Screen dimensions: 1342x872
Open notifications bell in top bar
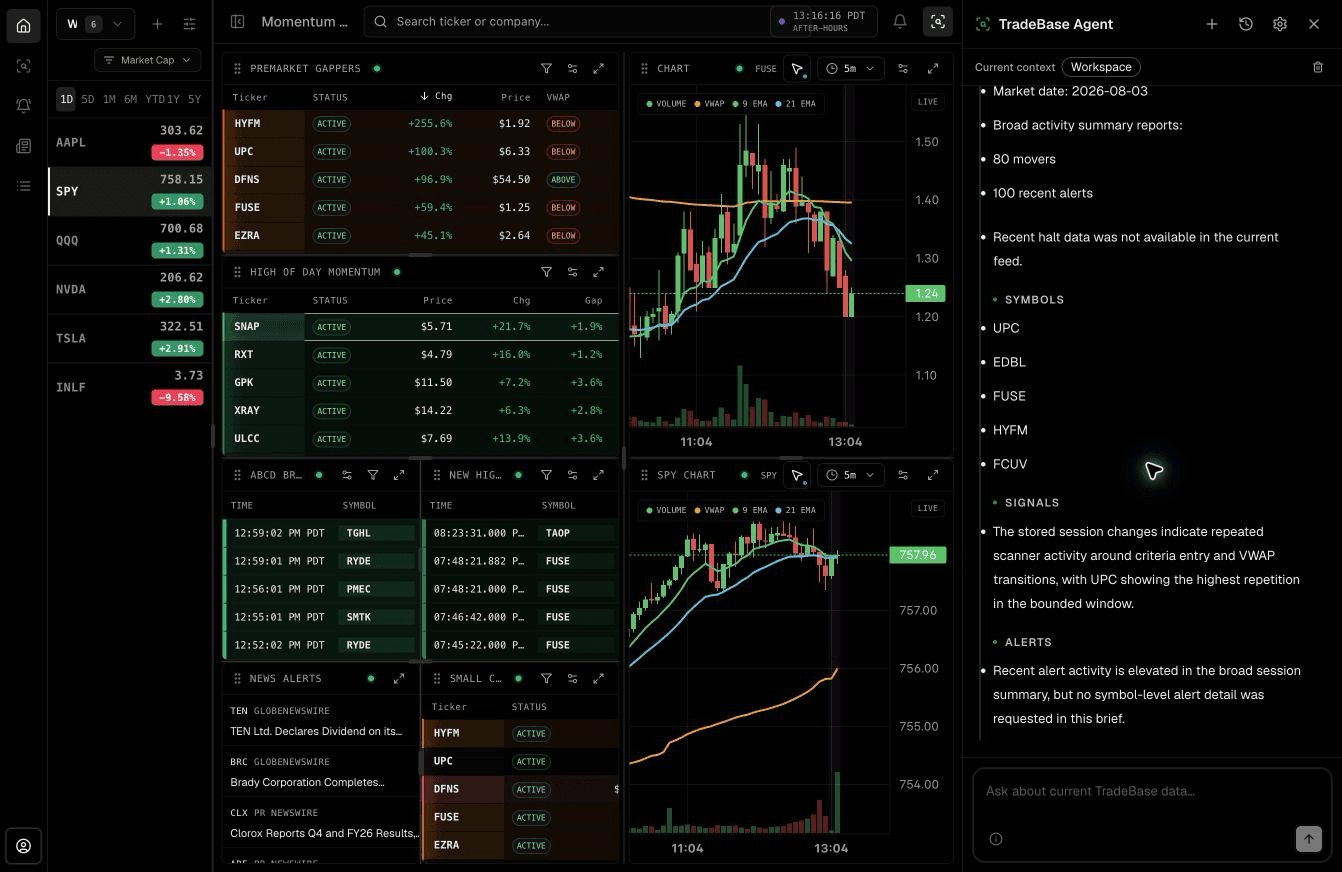(x=900, y=21)
